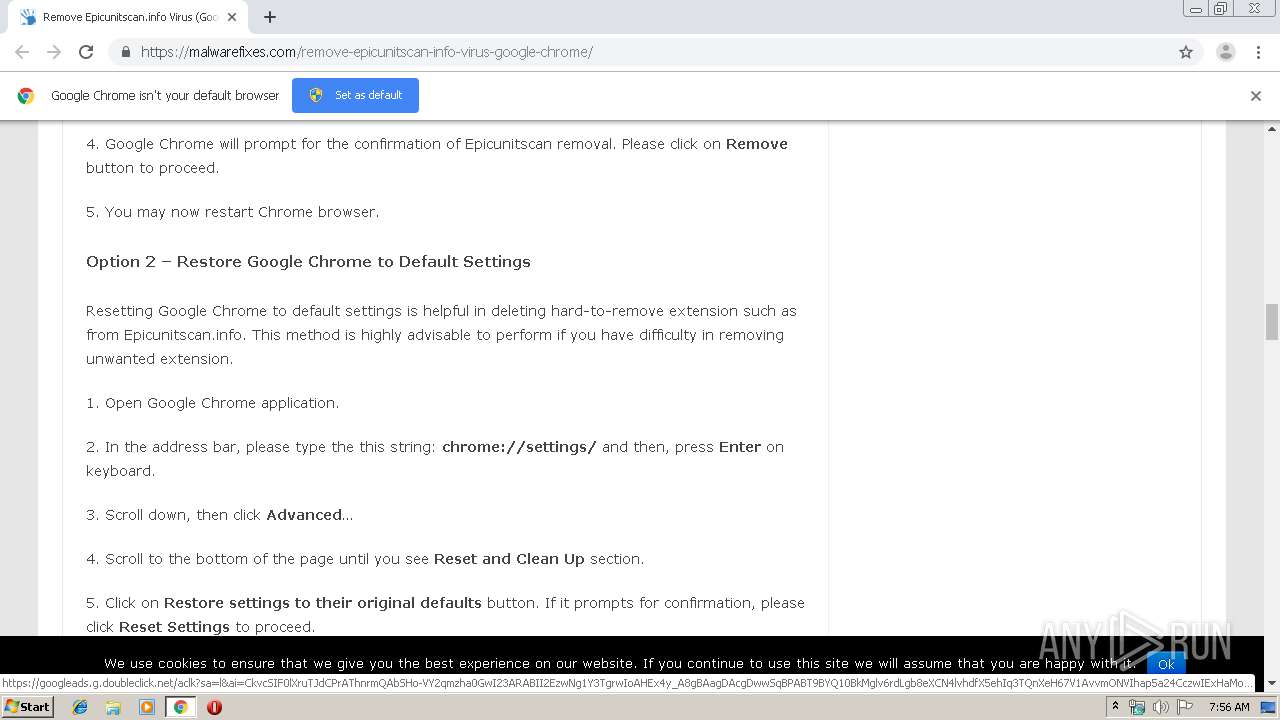Select the Remove Epicunitscan.info Virus tab
The width and height of the screenshot is (1280, 720).
tap(128, 17)
